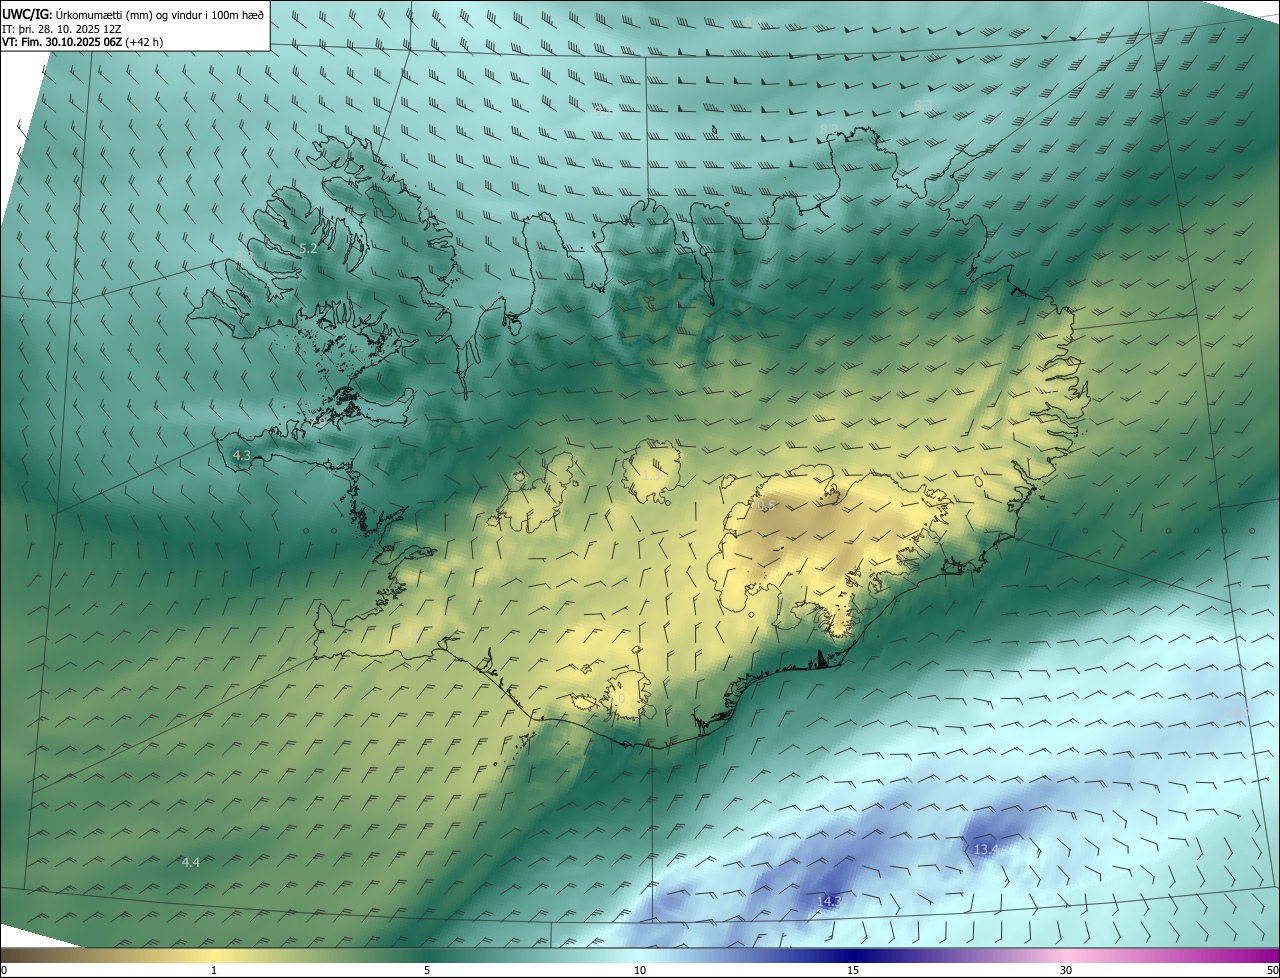This screenshot has width=1280, height=978.
Task: Click the colorbar tick labeled 30
Action: pos(1066,970)
